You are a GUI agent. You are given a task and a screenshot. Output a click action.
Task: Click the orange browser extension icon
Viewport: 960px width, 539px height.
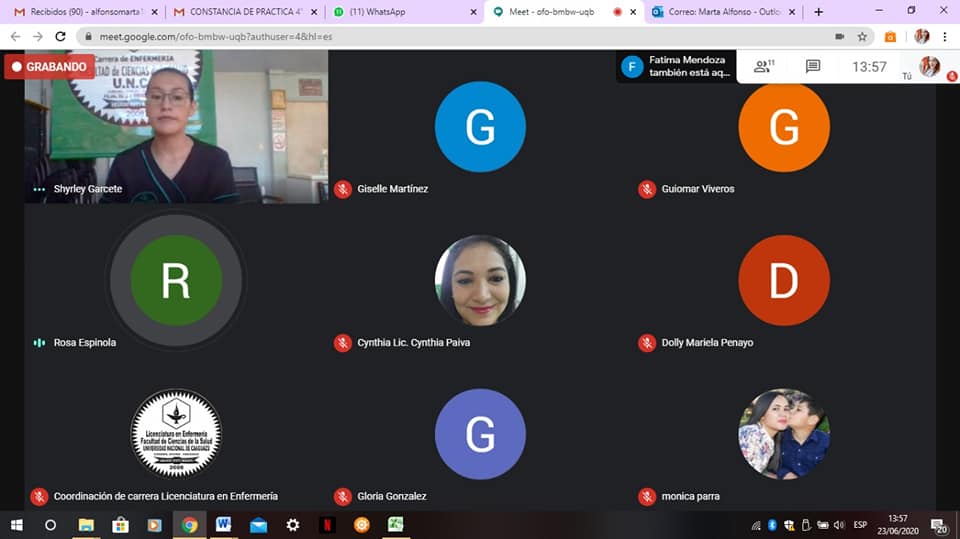pyautogui.click(x=890, y=37)
